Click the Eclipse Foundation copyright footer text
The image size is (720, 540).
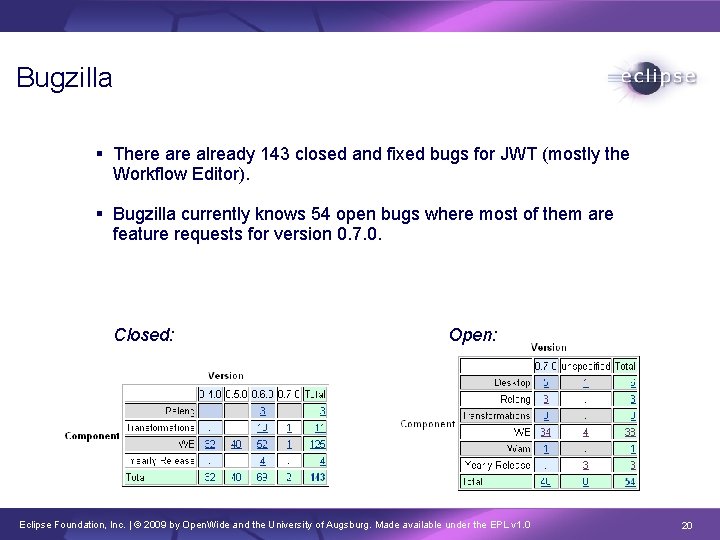275,524
